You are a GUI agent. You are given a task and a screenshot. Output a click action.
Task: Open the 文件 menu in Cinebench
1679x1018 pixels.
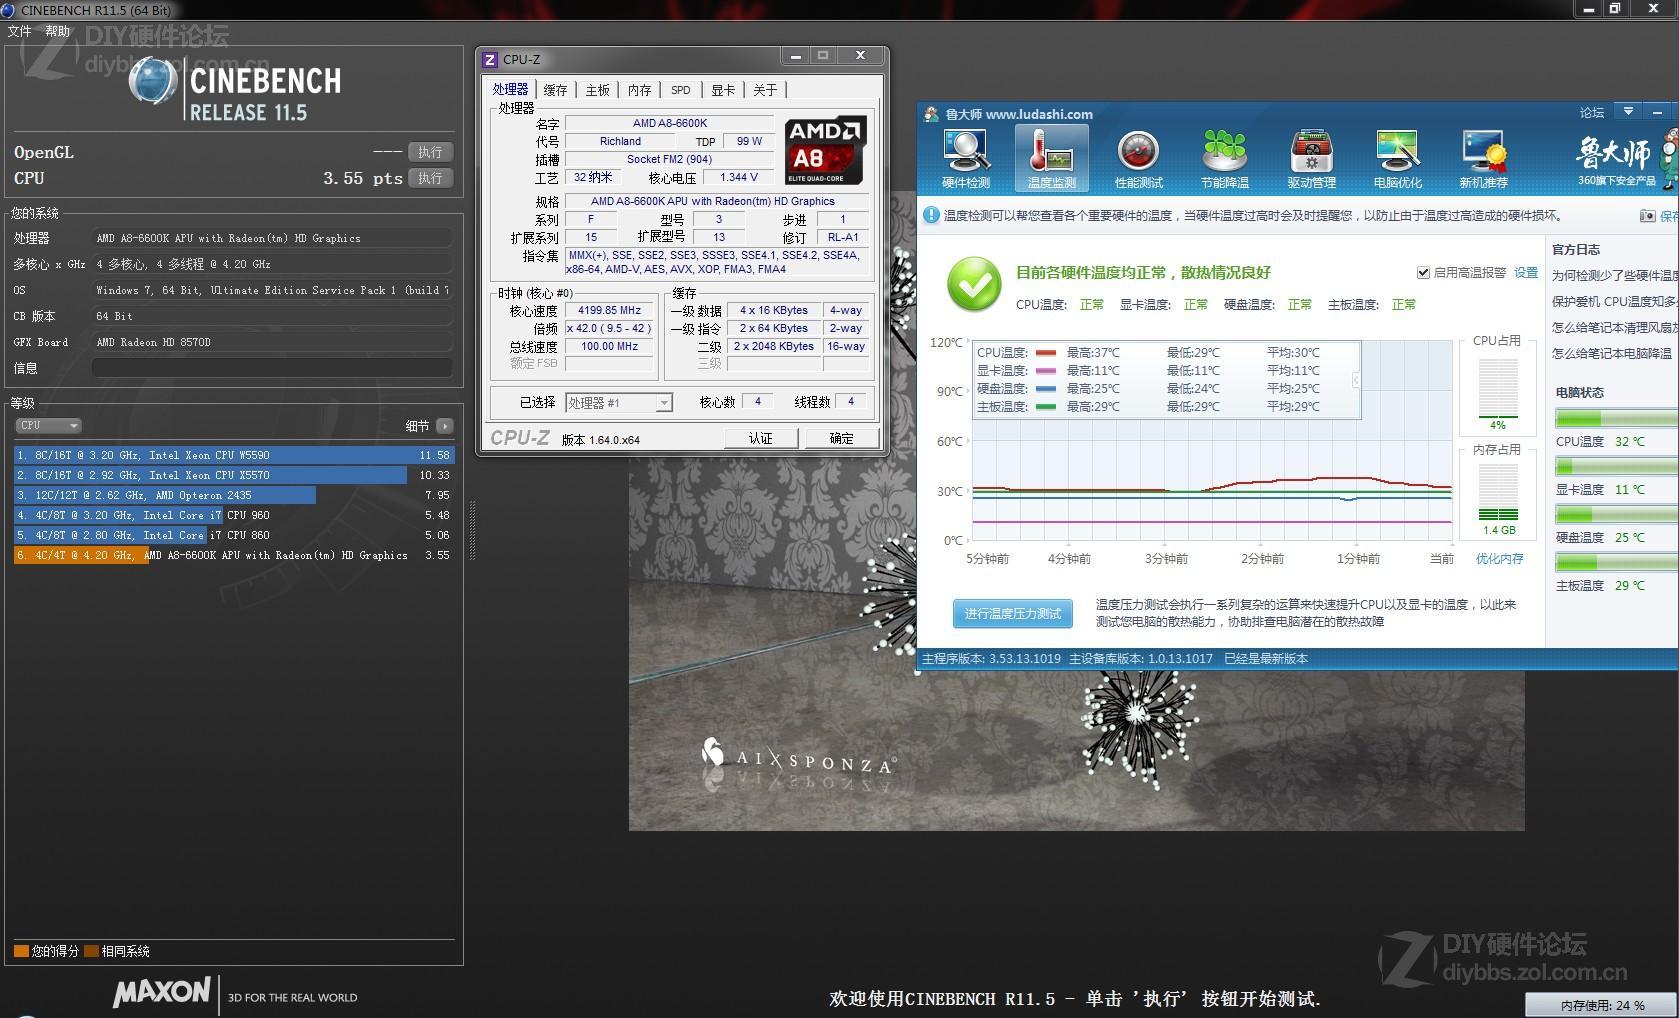(20, 31)
